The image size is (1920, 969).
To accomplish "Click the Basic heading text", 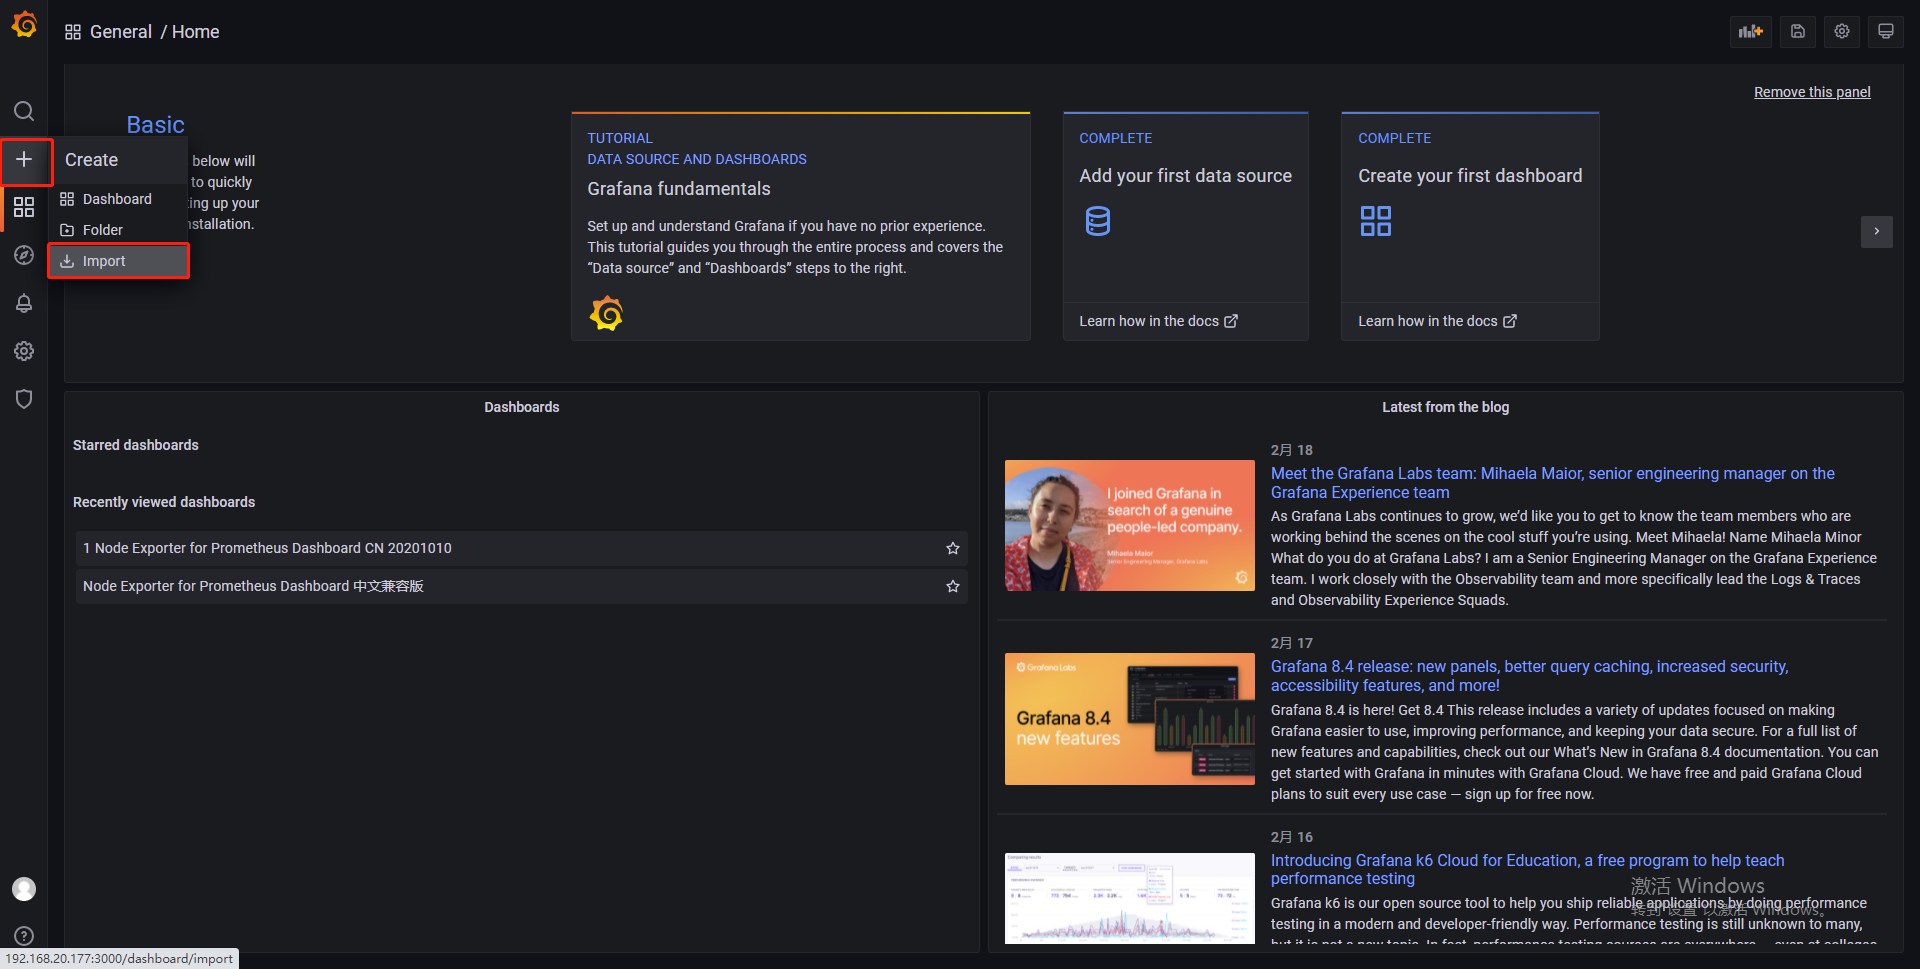I will 155,125.
